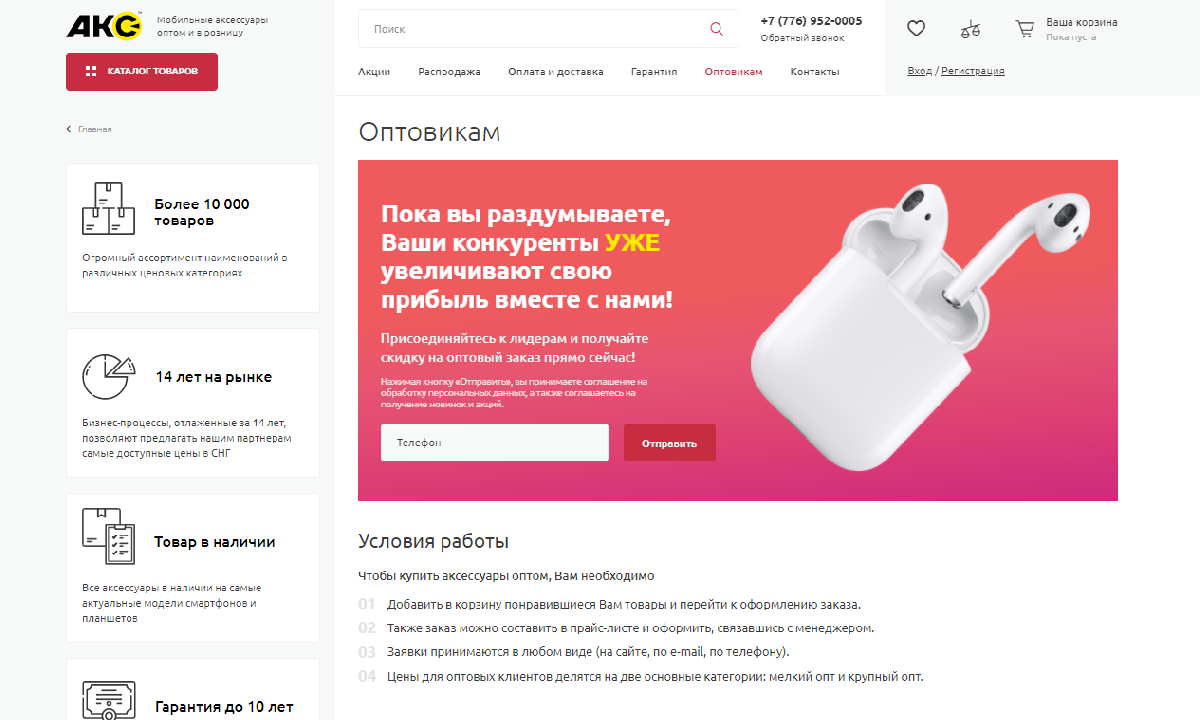Open the compare scales icon

tap(970, 29)
